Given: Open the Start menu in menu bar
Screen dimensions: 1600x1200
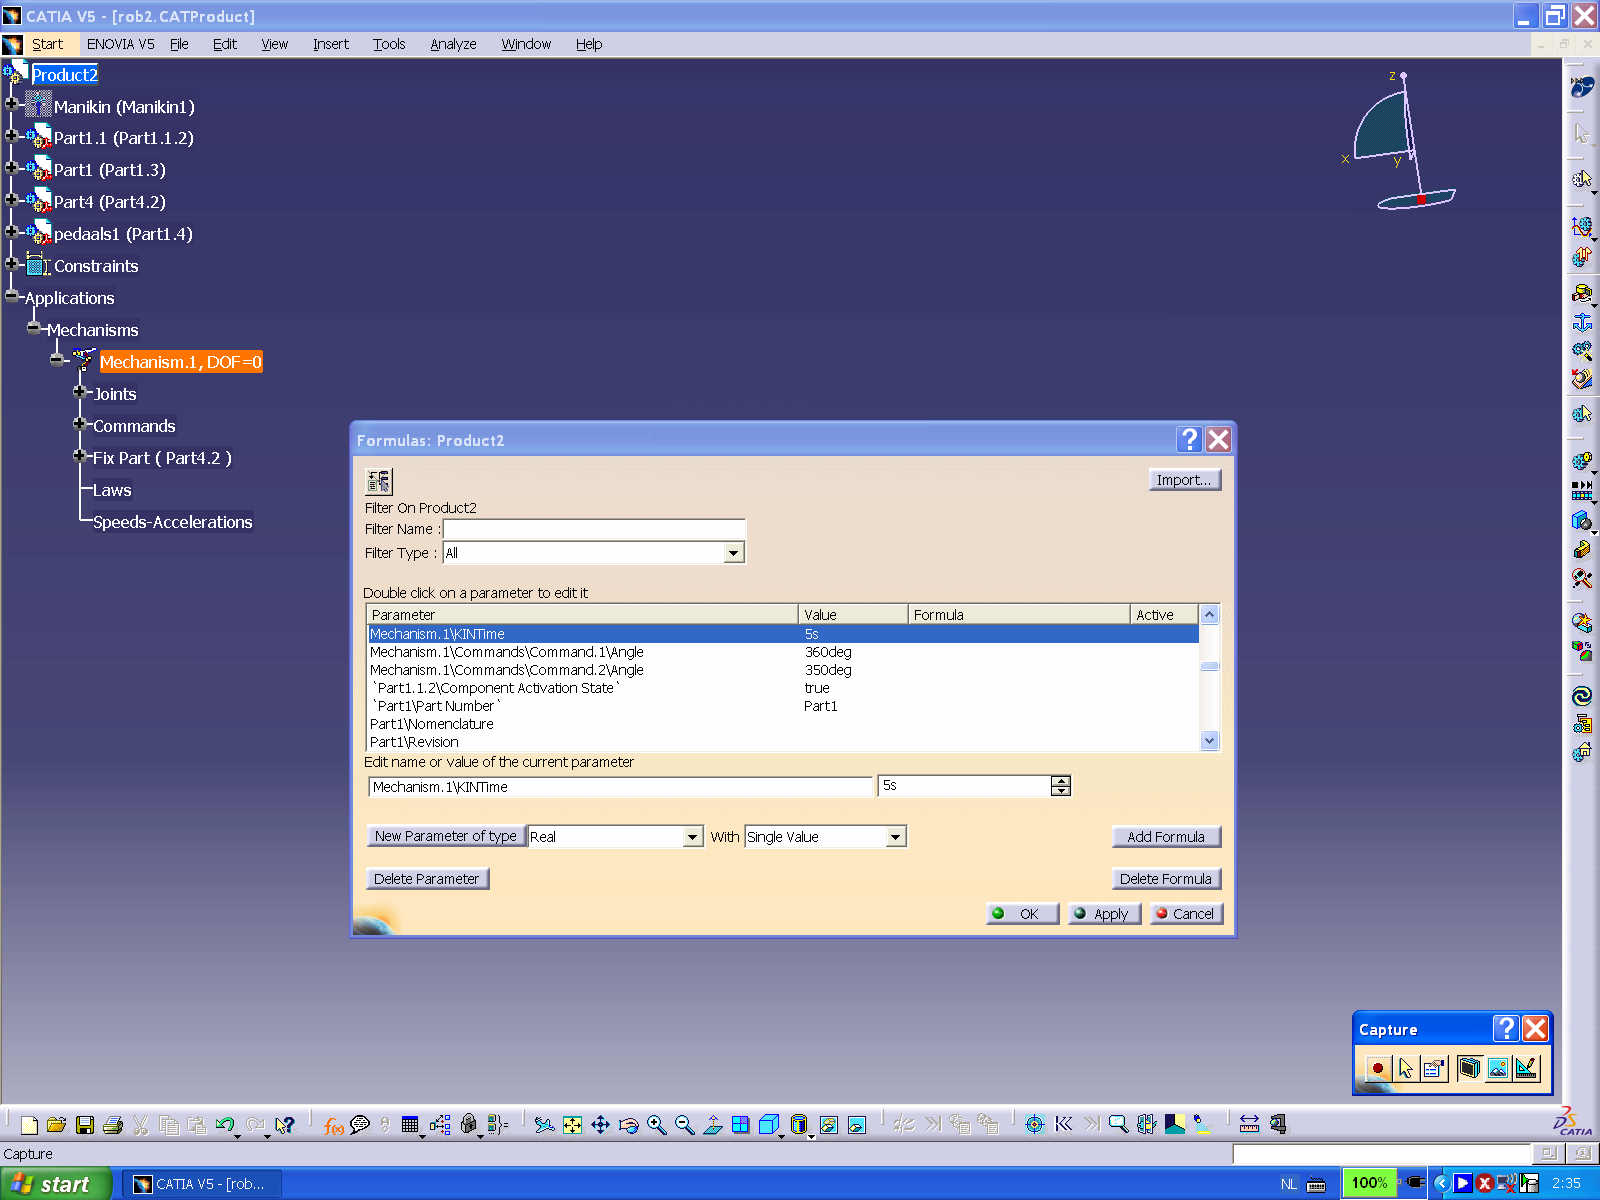Looking at the screenshot, I should click(47, 44).
